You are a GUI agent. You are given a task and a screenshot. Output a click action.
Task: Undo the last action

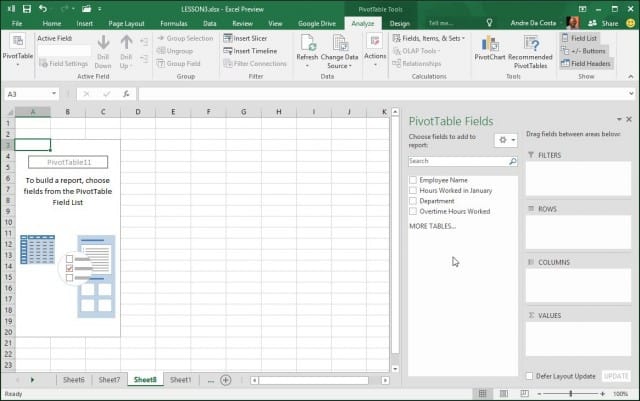click(x=43, y=9)
